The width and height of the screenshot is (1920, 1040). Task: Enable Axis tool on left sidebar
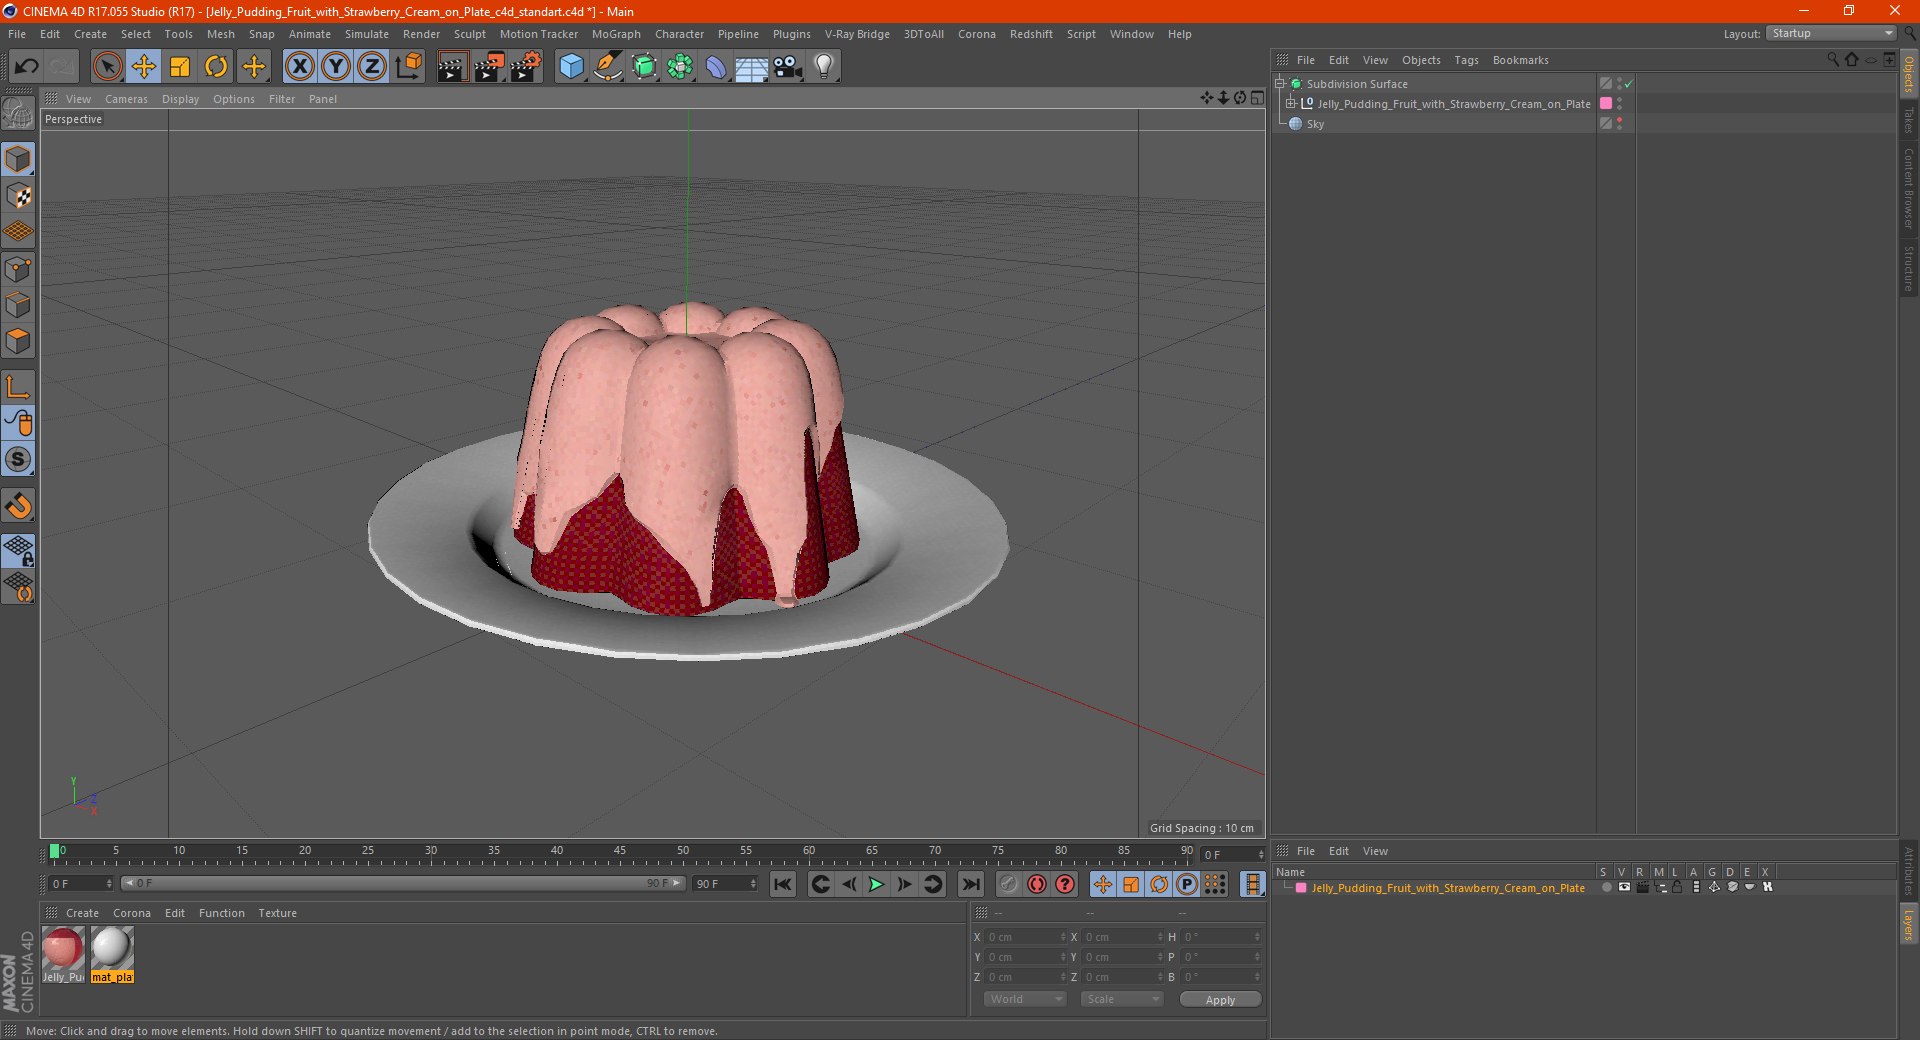19,387
